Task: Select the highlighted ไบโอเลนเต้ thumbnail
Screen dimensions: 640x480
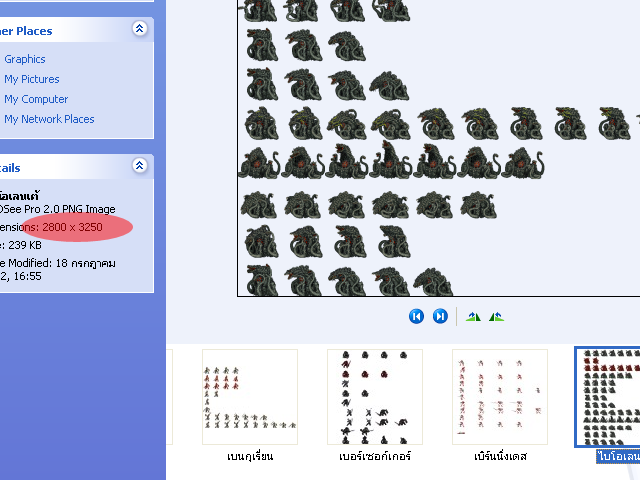Action: pos(607,397)
